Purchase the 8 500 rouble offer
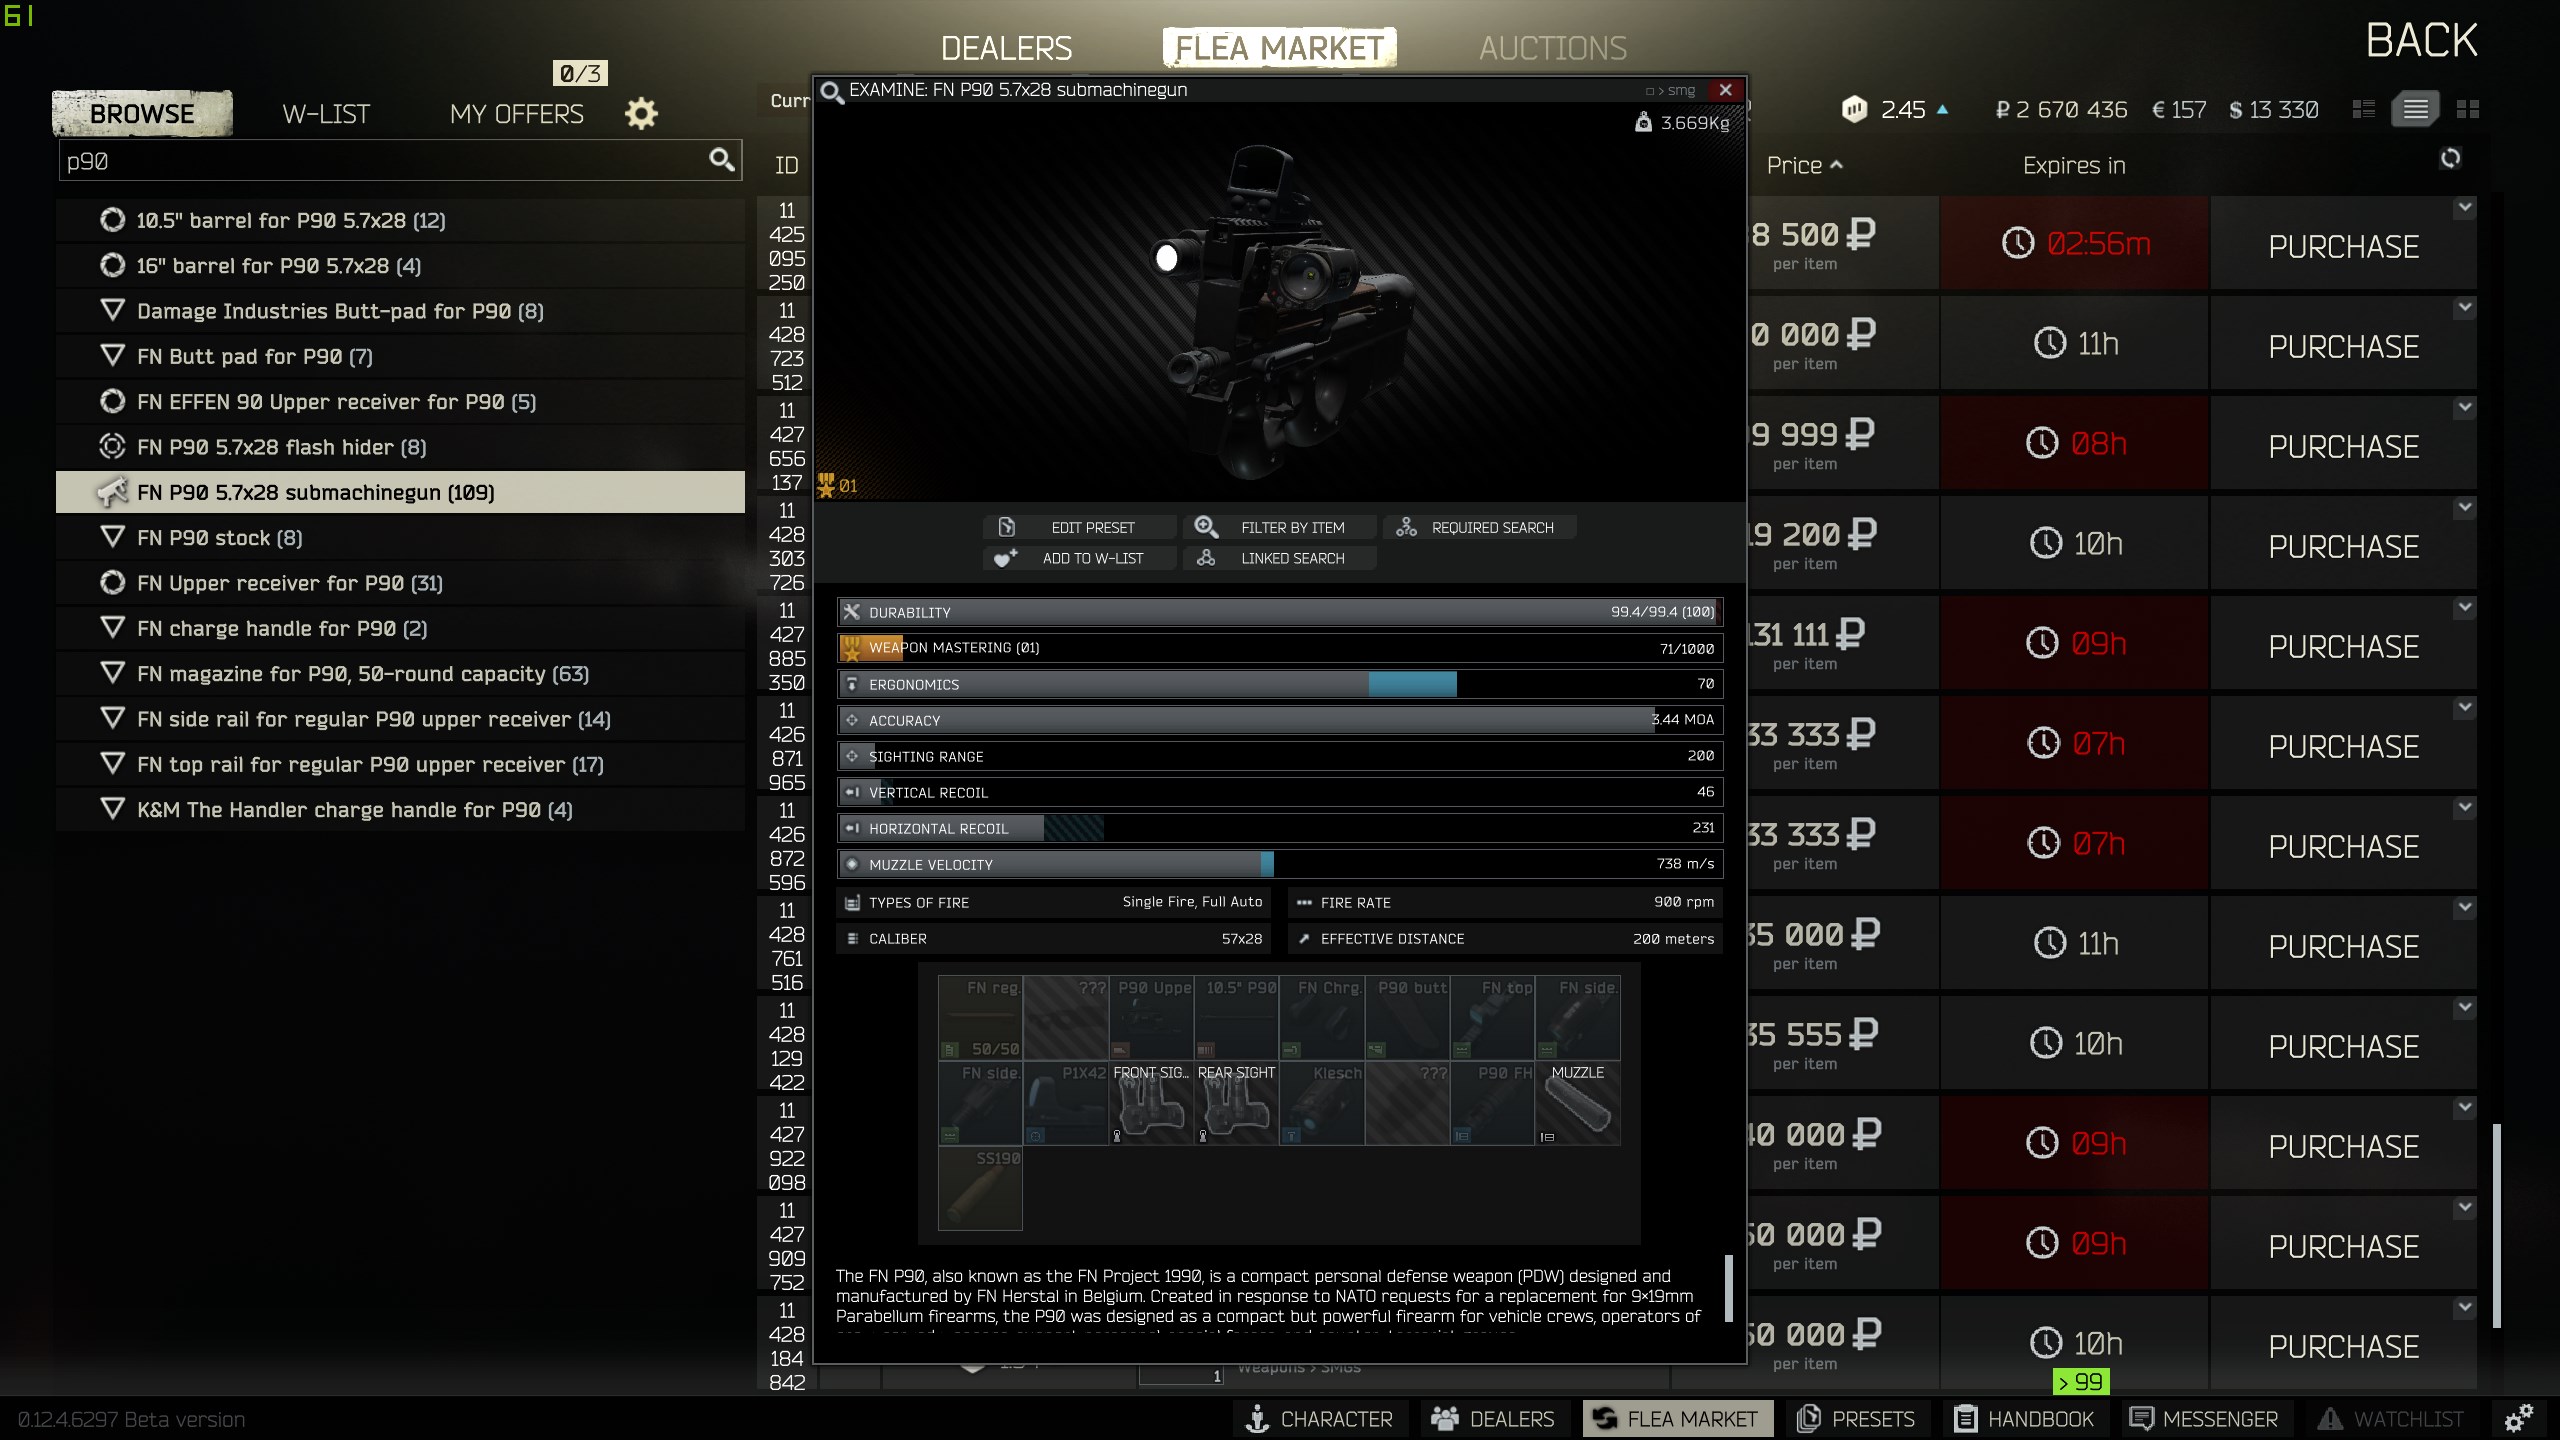This screenshot has height=1440, width=2560. [2343, 246]
